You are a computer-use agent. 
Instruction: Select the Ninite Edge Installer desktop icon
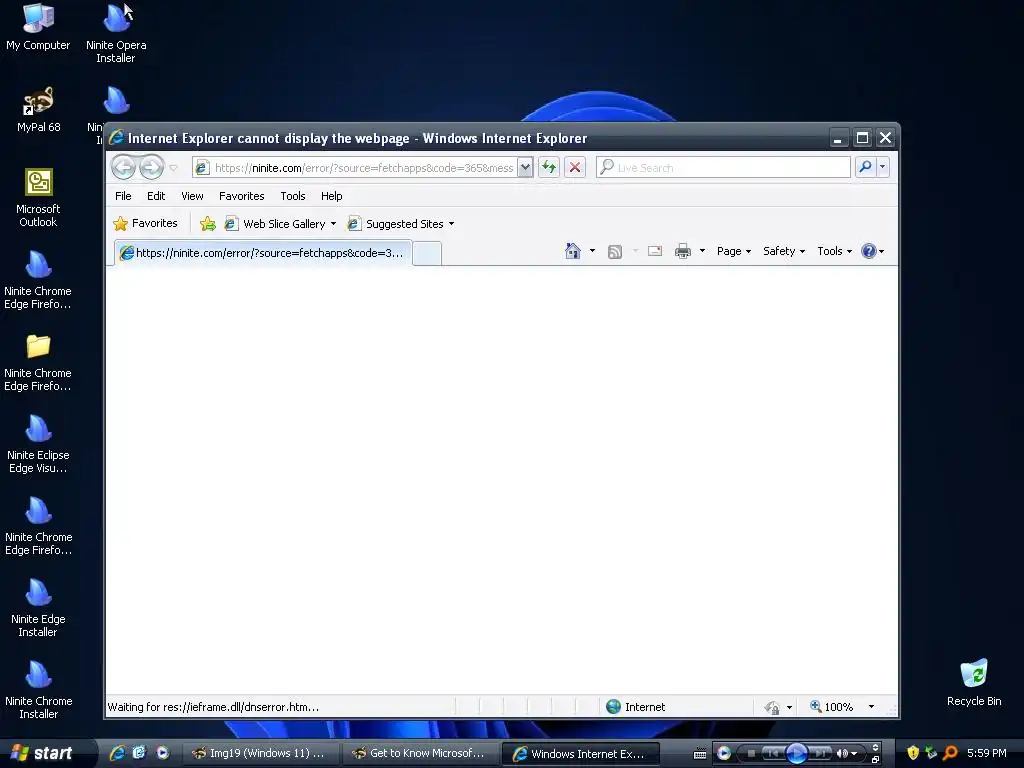(38, 608)
